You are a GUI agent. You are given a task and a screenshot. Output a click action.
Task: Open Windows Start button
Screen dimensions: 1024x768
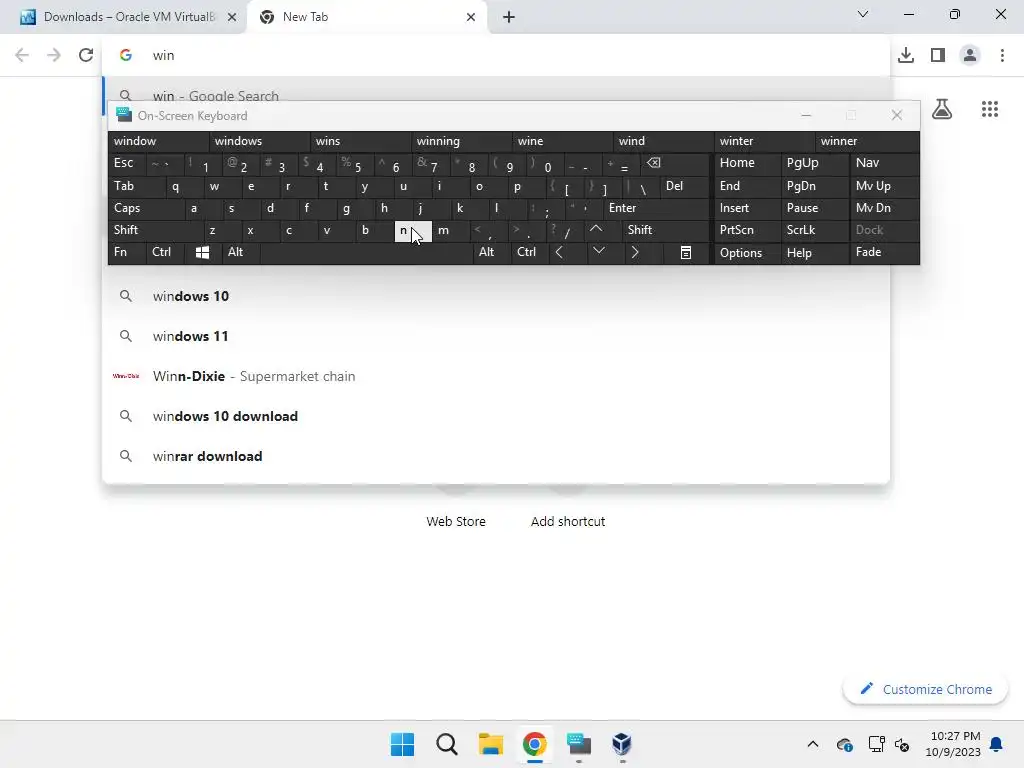click(402, 744)
